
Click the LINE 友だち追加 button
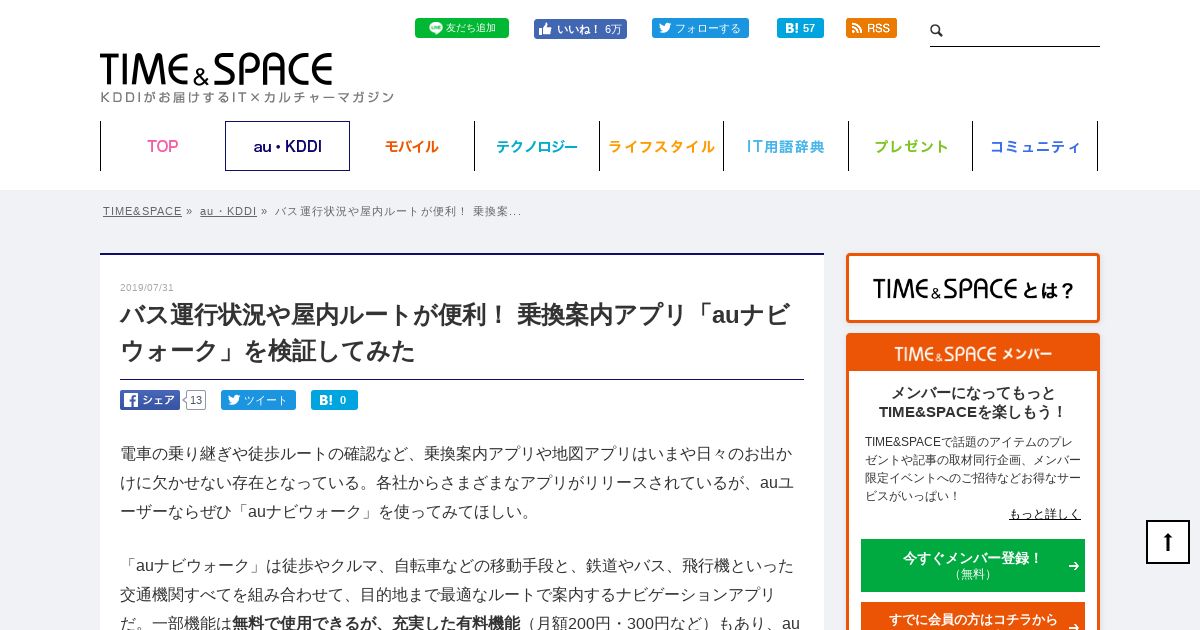pyautogui.click(x=462, y=28)
